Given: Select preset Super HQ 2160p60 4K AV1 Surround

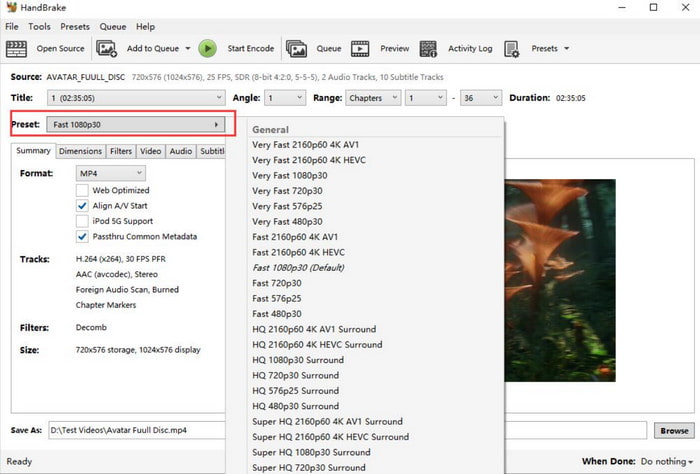Looking at the screenshot, I should (x=327, y=422).
